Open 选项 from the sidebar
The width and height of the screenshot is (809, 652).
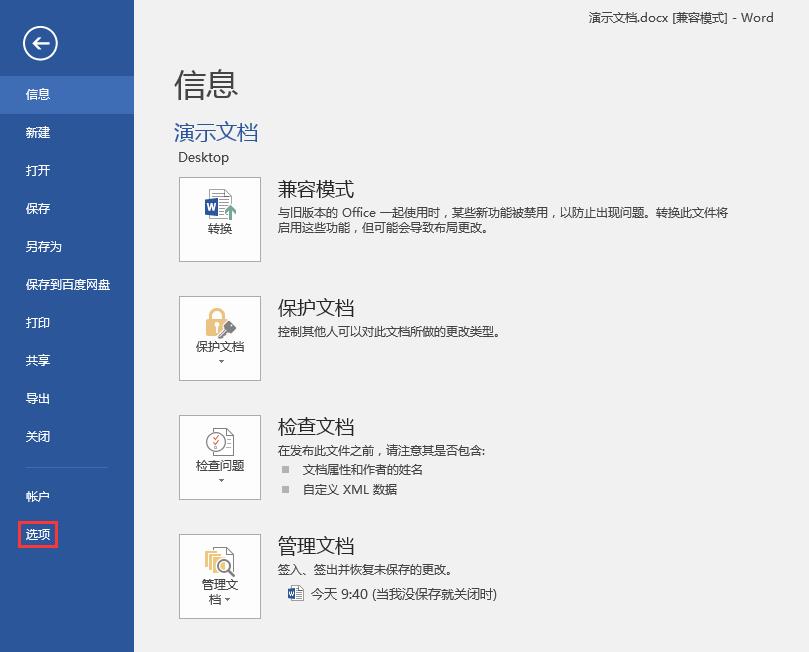(x=37, y=534)
